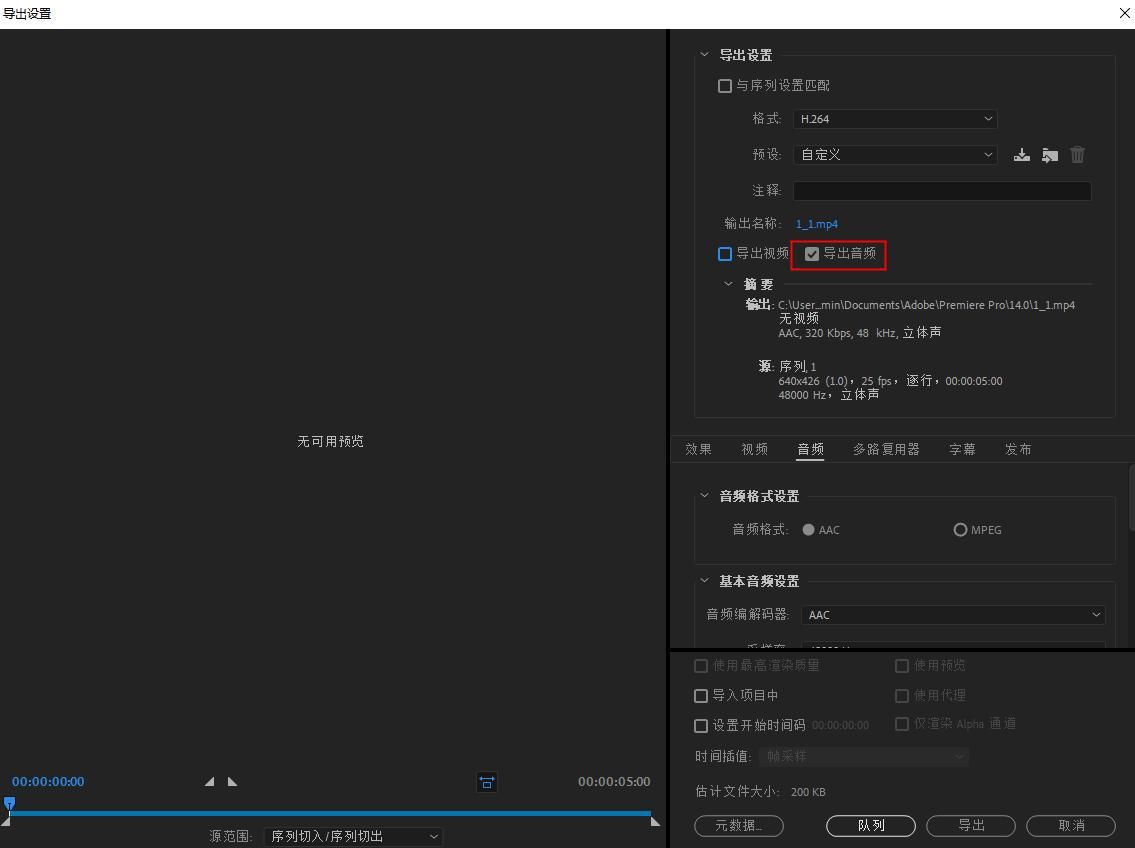Click the 注释 comment input field
Viewport: 1135px width, 848px height.
tap(942, 191)
